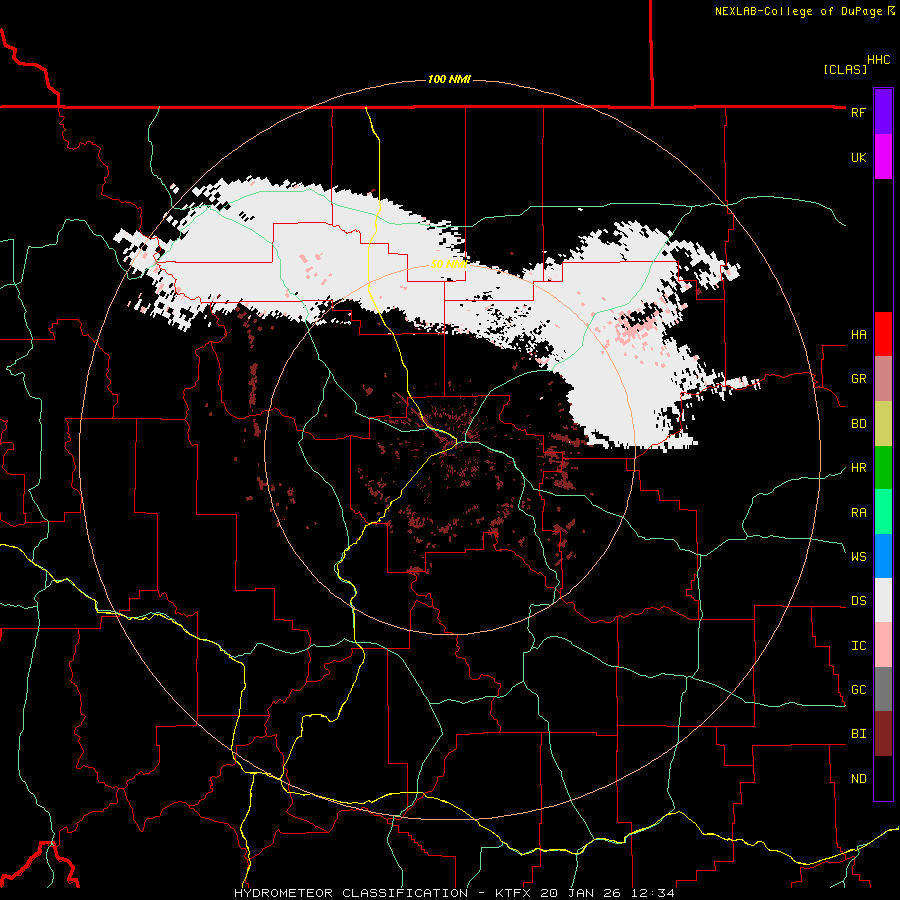
Task: Click the HR legend label
Action: (858, 468)
